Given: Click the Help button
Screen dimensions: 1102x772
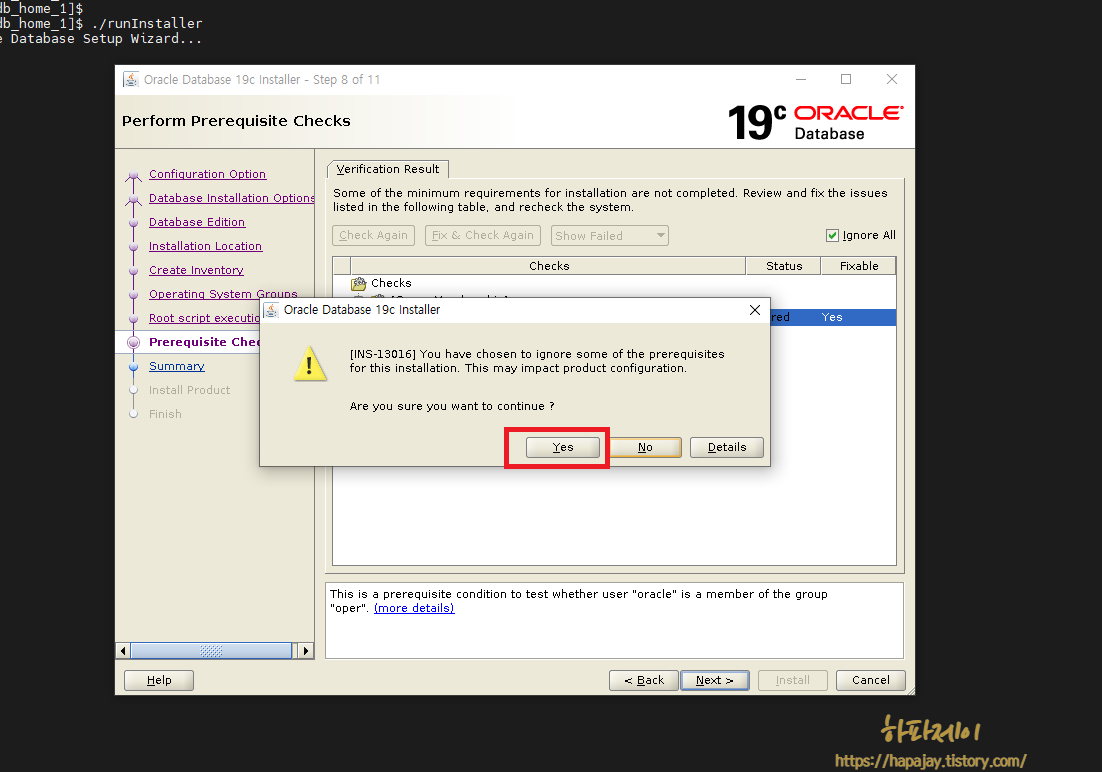Looking at the screenshot, I should coord(159,681).
